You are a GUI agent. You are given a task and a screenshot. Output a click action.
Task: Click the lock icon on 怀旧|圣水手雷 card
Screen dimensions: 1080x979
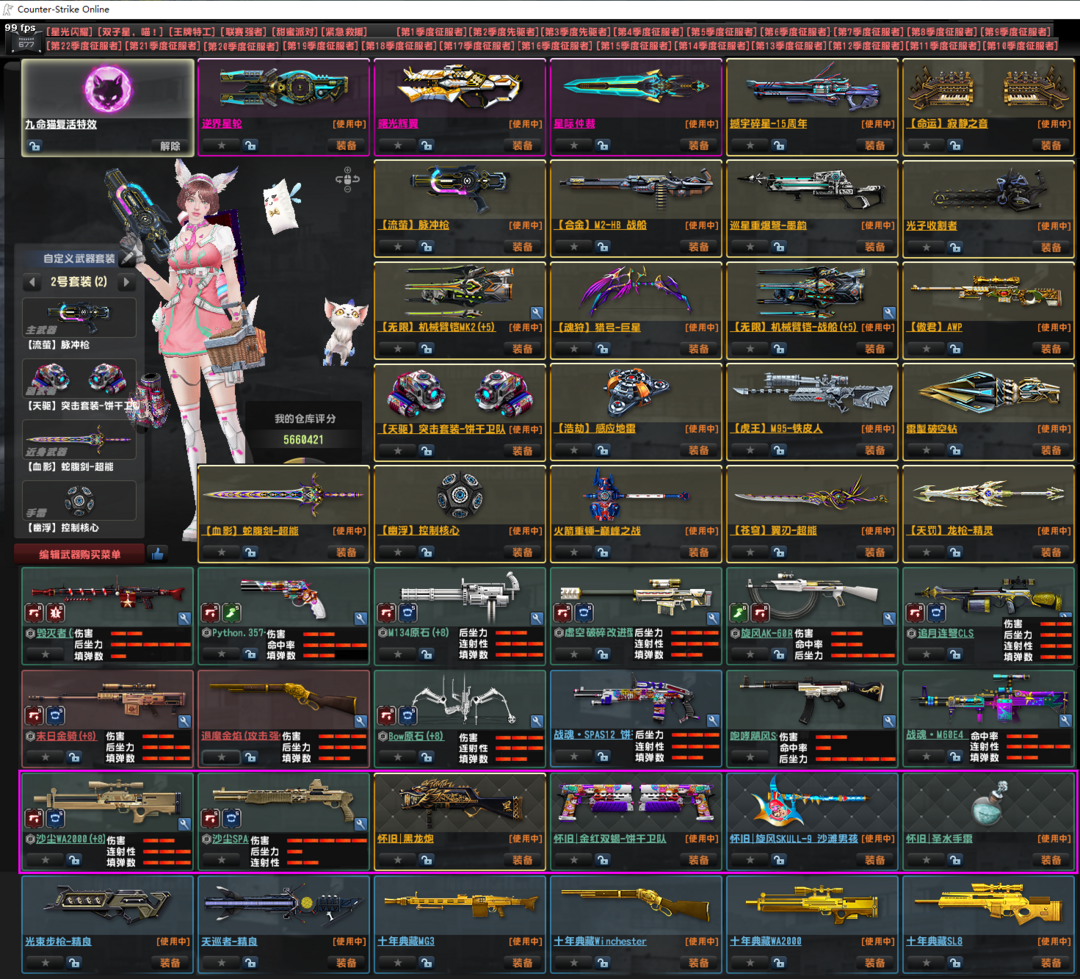pyautogui.click(x=955, y=860)
